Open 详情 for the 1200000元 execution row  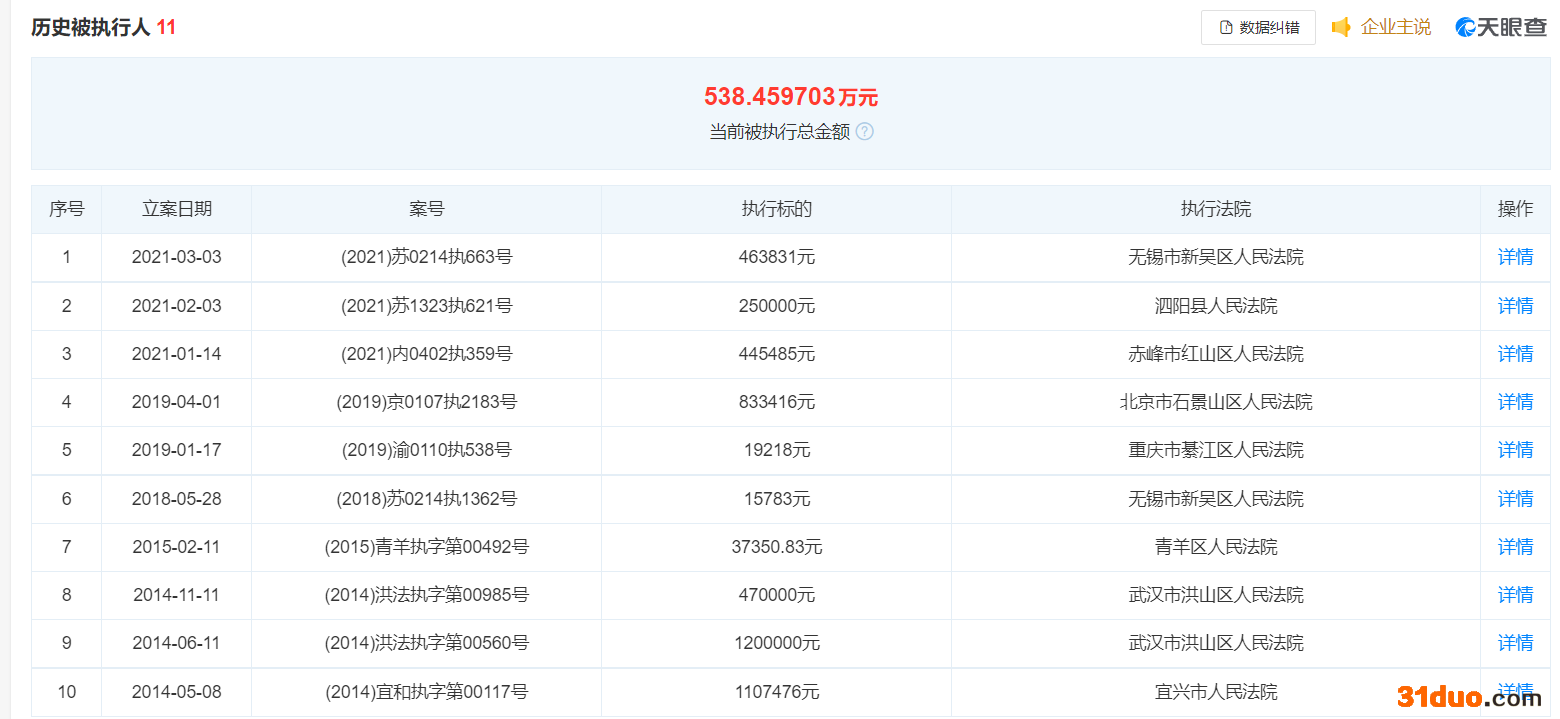(x=1515, y=643)
